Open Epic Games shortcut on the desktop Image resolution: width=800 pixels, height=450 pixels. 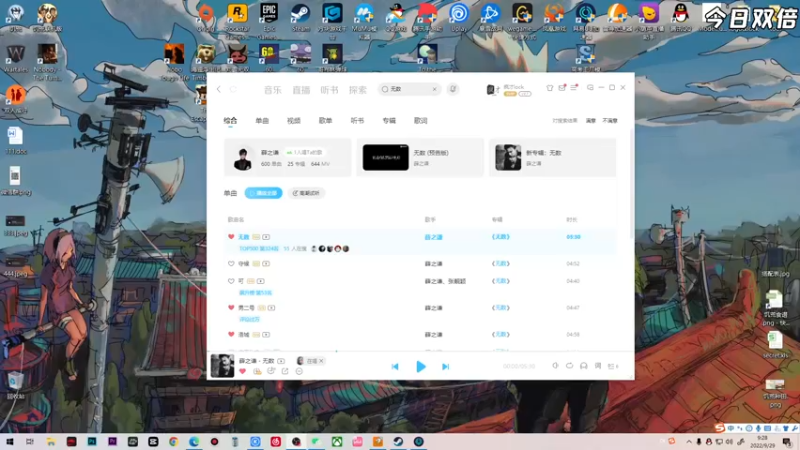[269, 19]
